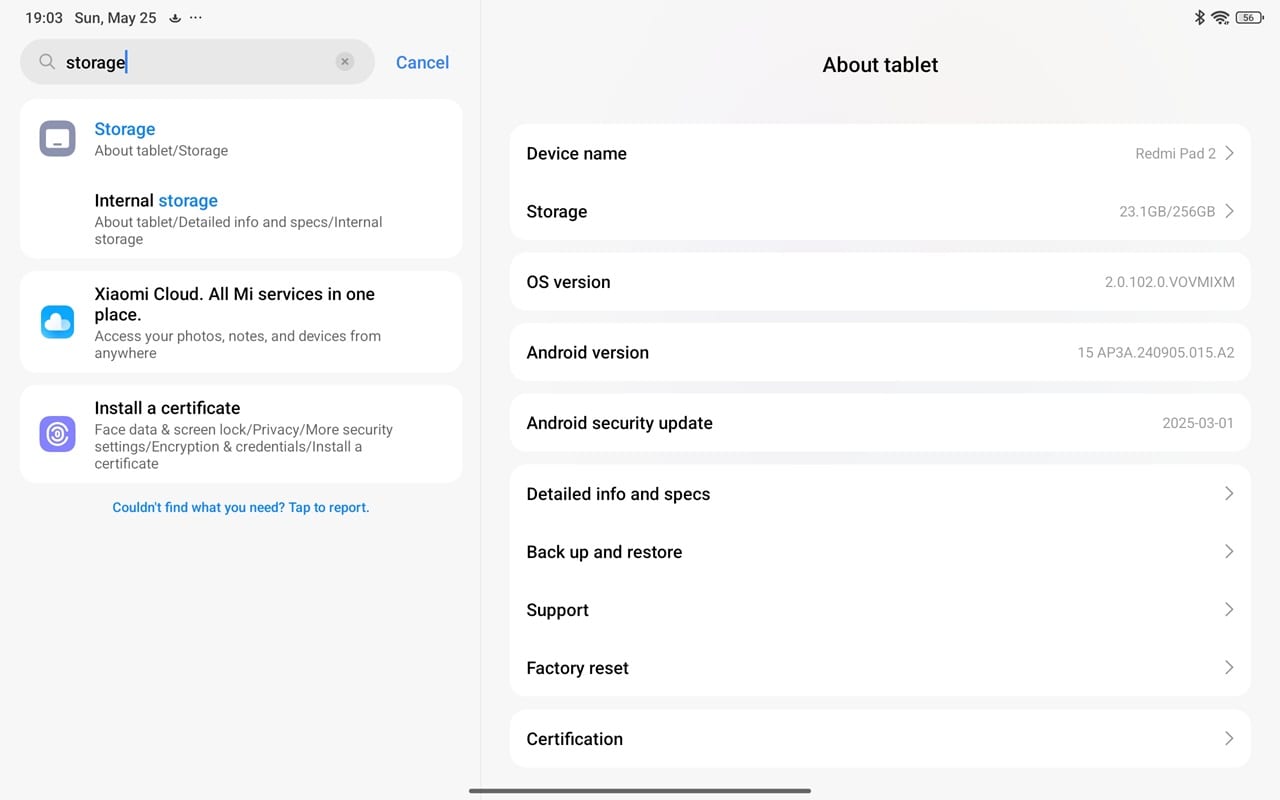This screenshot has height=800, width=1280.
Task: Expand Detailed info and specs chevron
Action: tap(1229, 494)
